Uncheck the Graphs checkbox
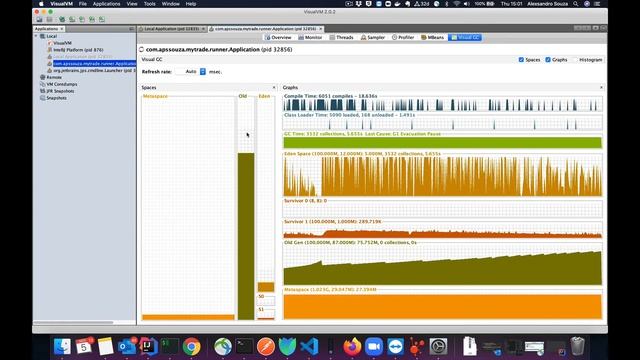Viewport: 640px width, 360px height. (x=548, y=60)
